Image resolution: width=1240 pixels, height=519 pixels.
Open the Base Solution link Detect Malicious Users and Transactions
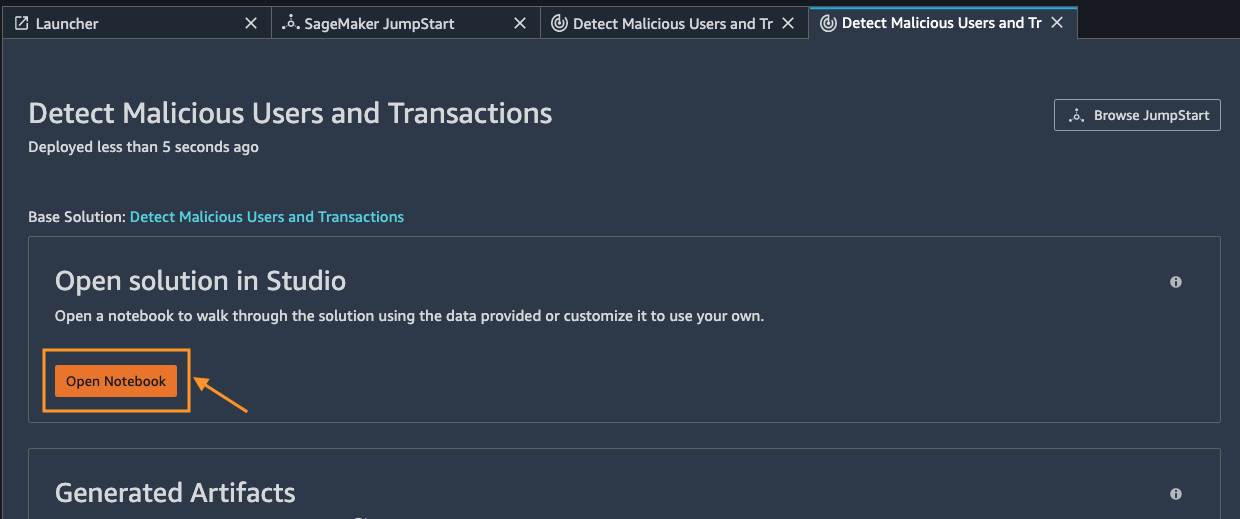tap(267, 216)
